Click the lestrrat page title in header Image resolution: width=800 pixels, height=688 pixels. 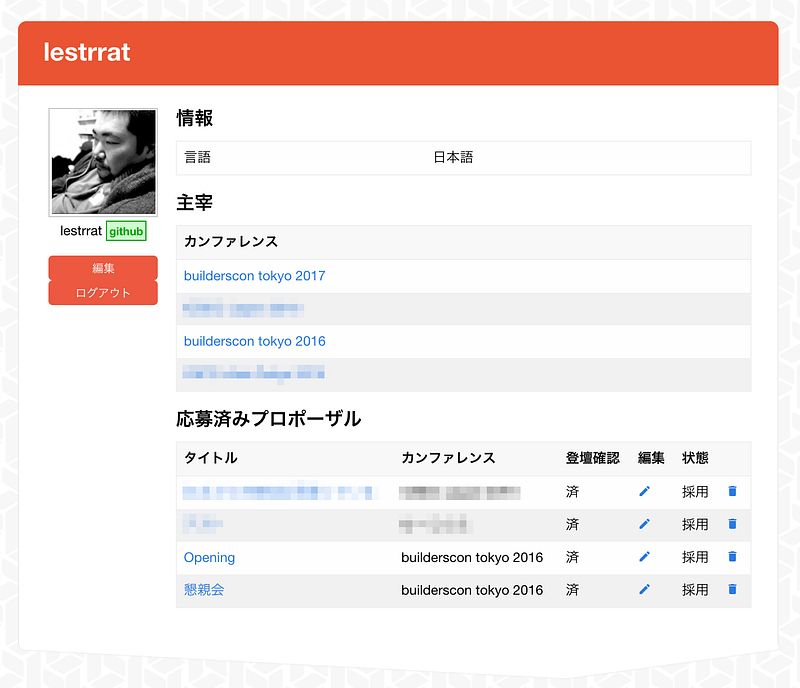click(x=87, y=52)
